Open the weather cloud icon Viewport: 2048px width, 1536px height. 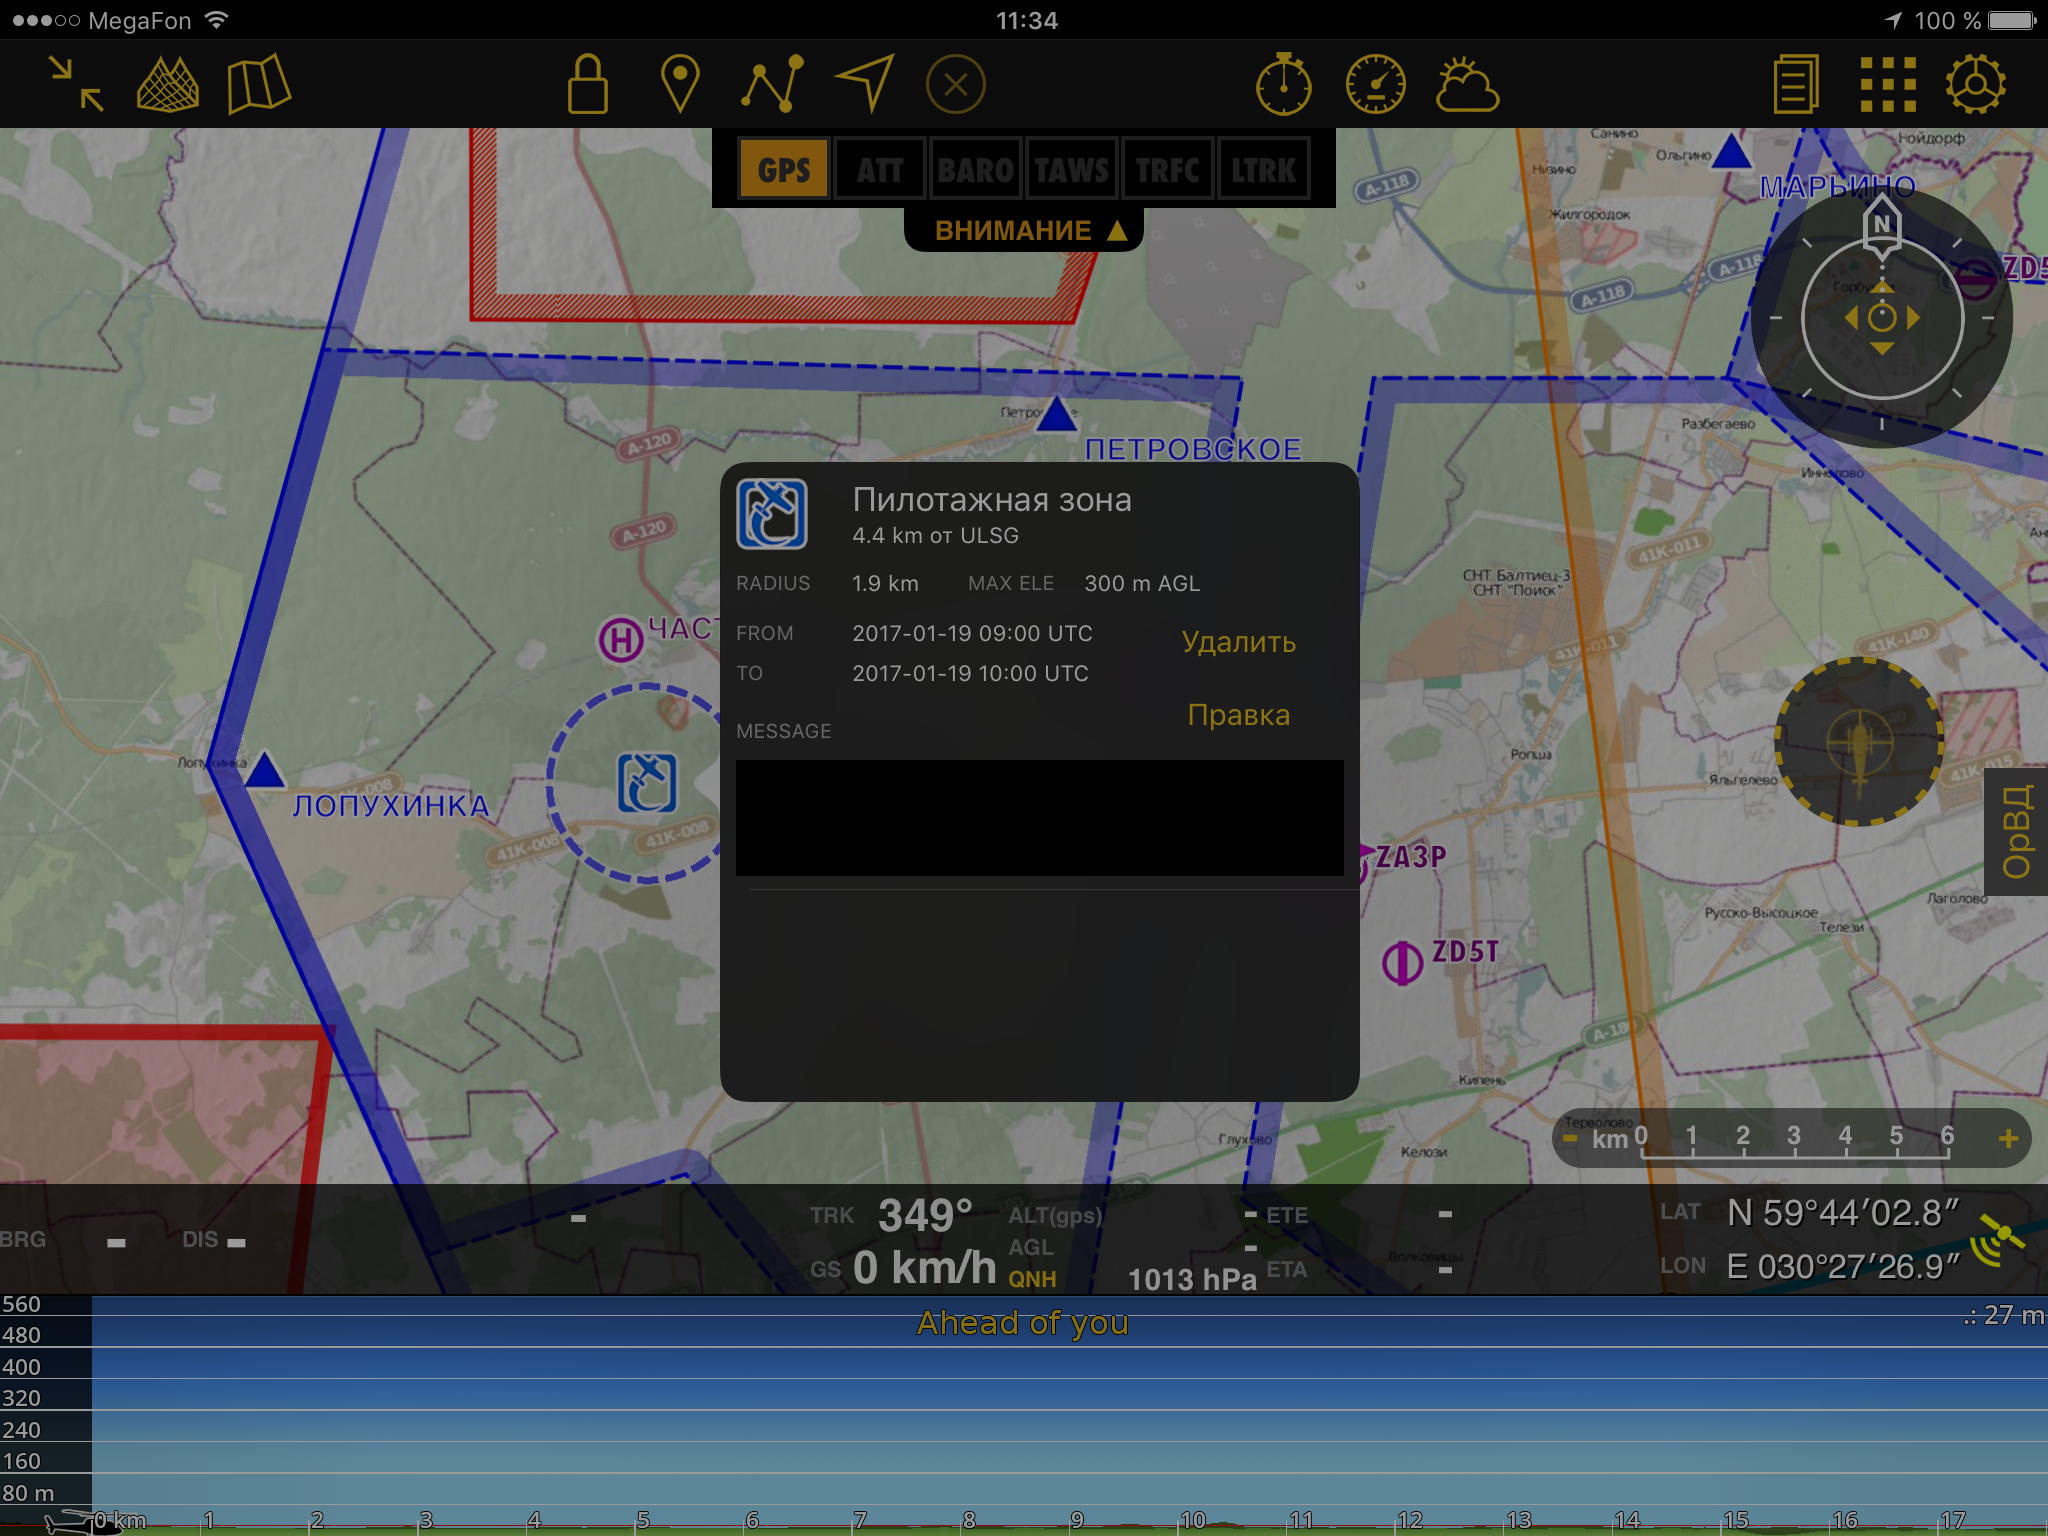tap(1467, 84)
